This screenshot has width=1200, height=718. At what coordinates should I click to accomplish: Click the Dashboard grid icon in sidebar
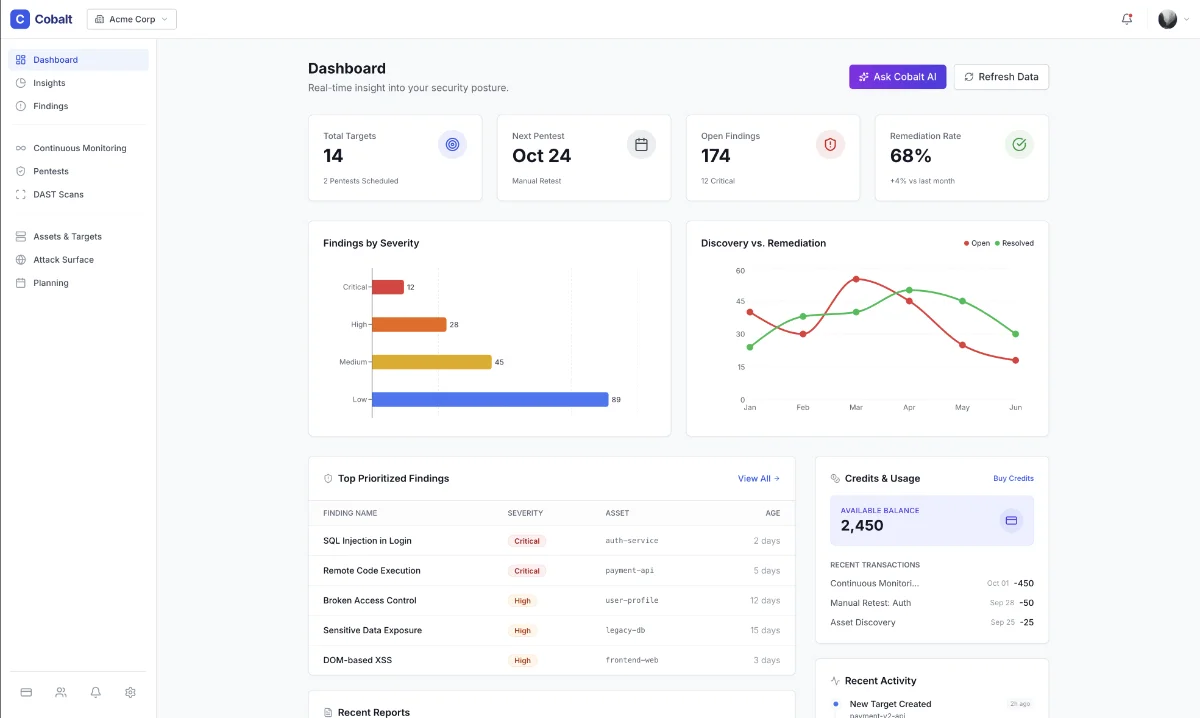coord(21,60)
